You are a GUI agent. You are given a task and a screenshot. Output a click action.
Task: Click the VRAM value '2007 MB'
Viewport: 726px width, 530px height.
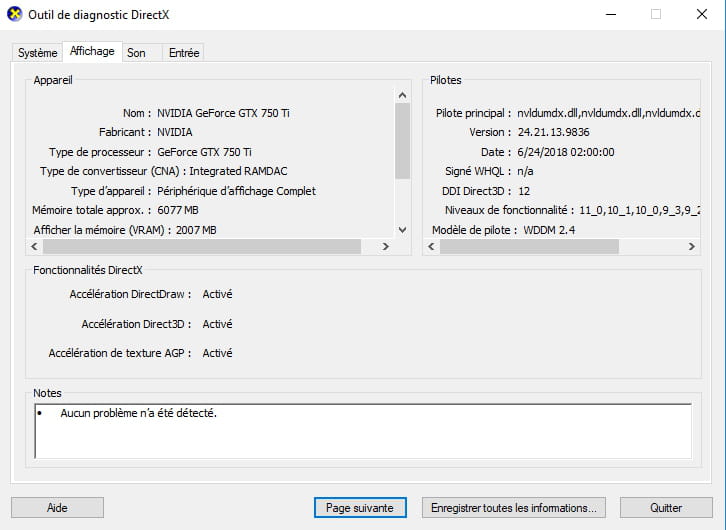196,230
